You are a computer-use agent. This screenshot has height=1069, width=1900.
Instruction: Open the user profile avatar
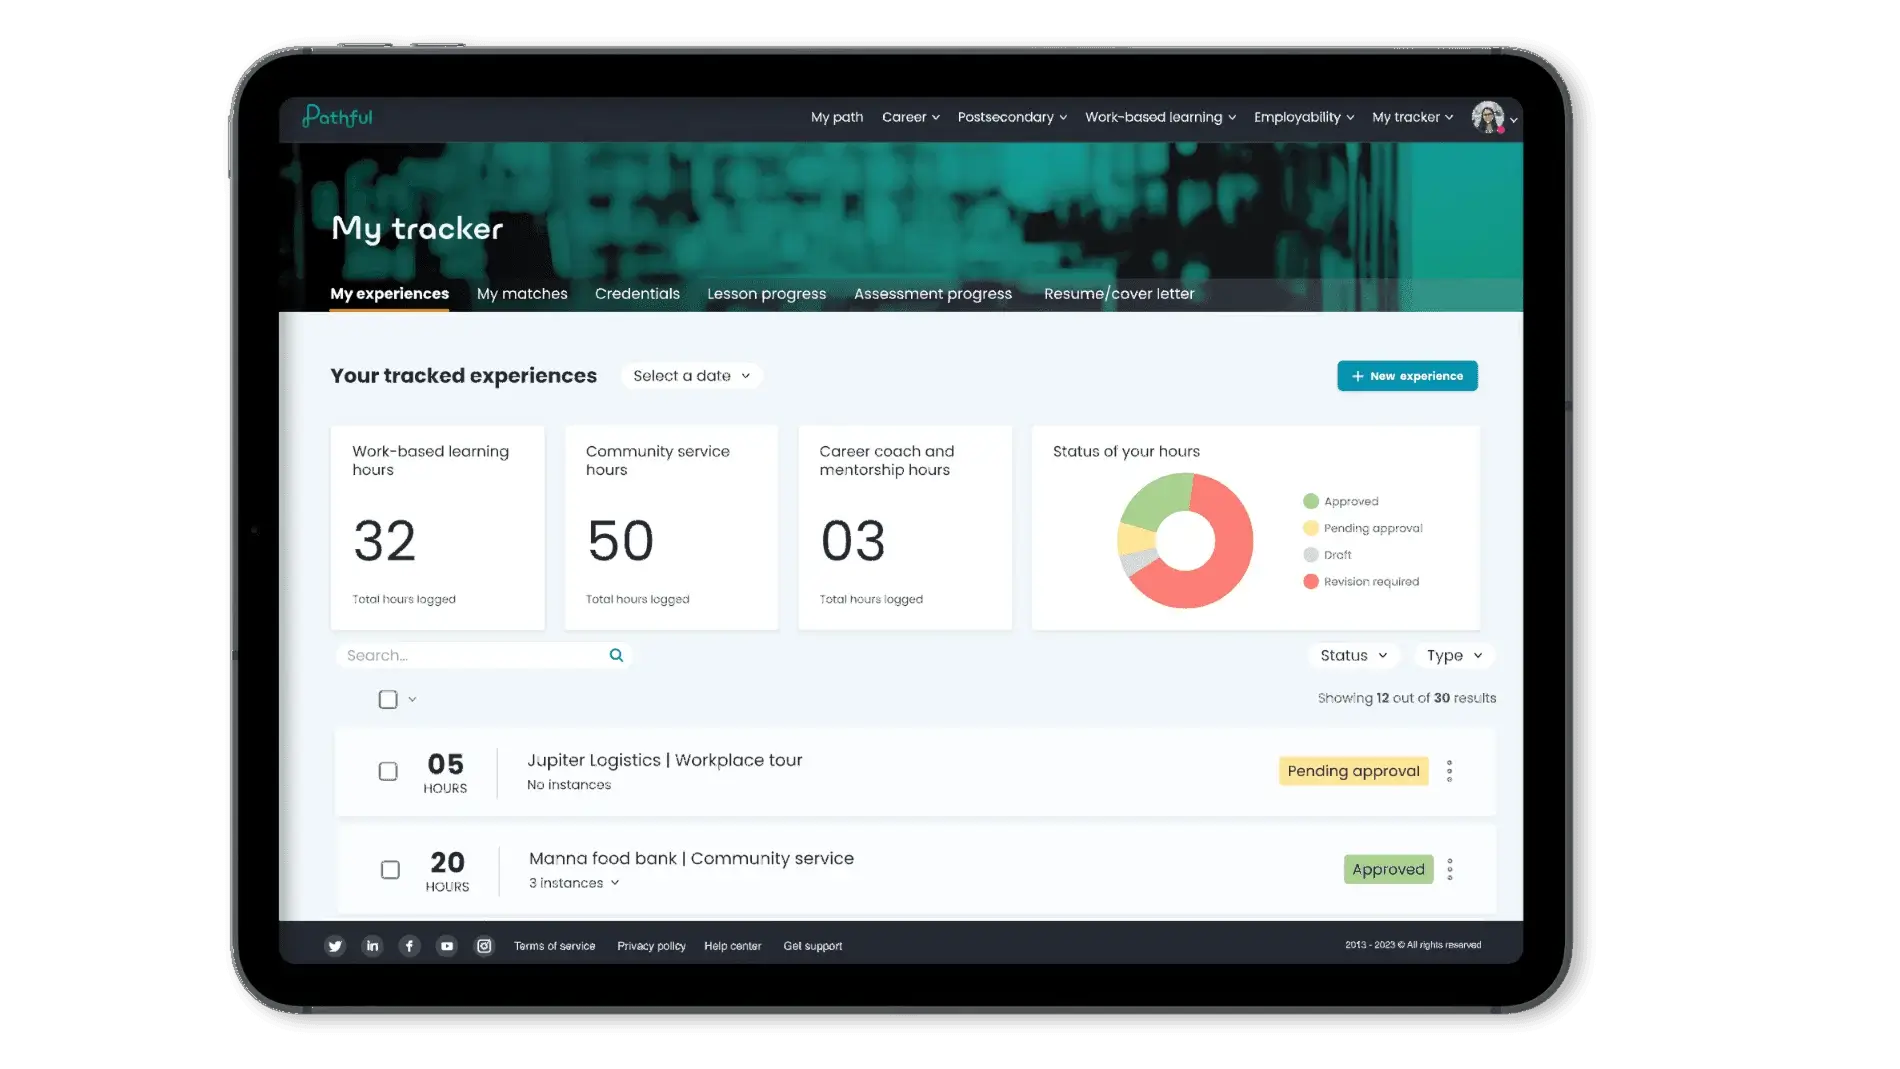1488,117
